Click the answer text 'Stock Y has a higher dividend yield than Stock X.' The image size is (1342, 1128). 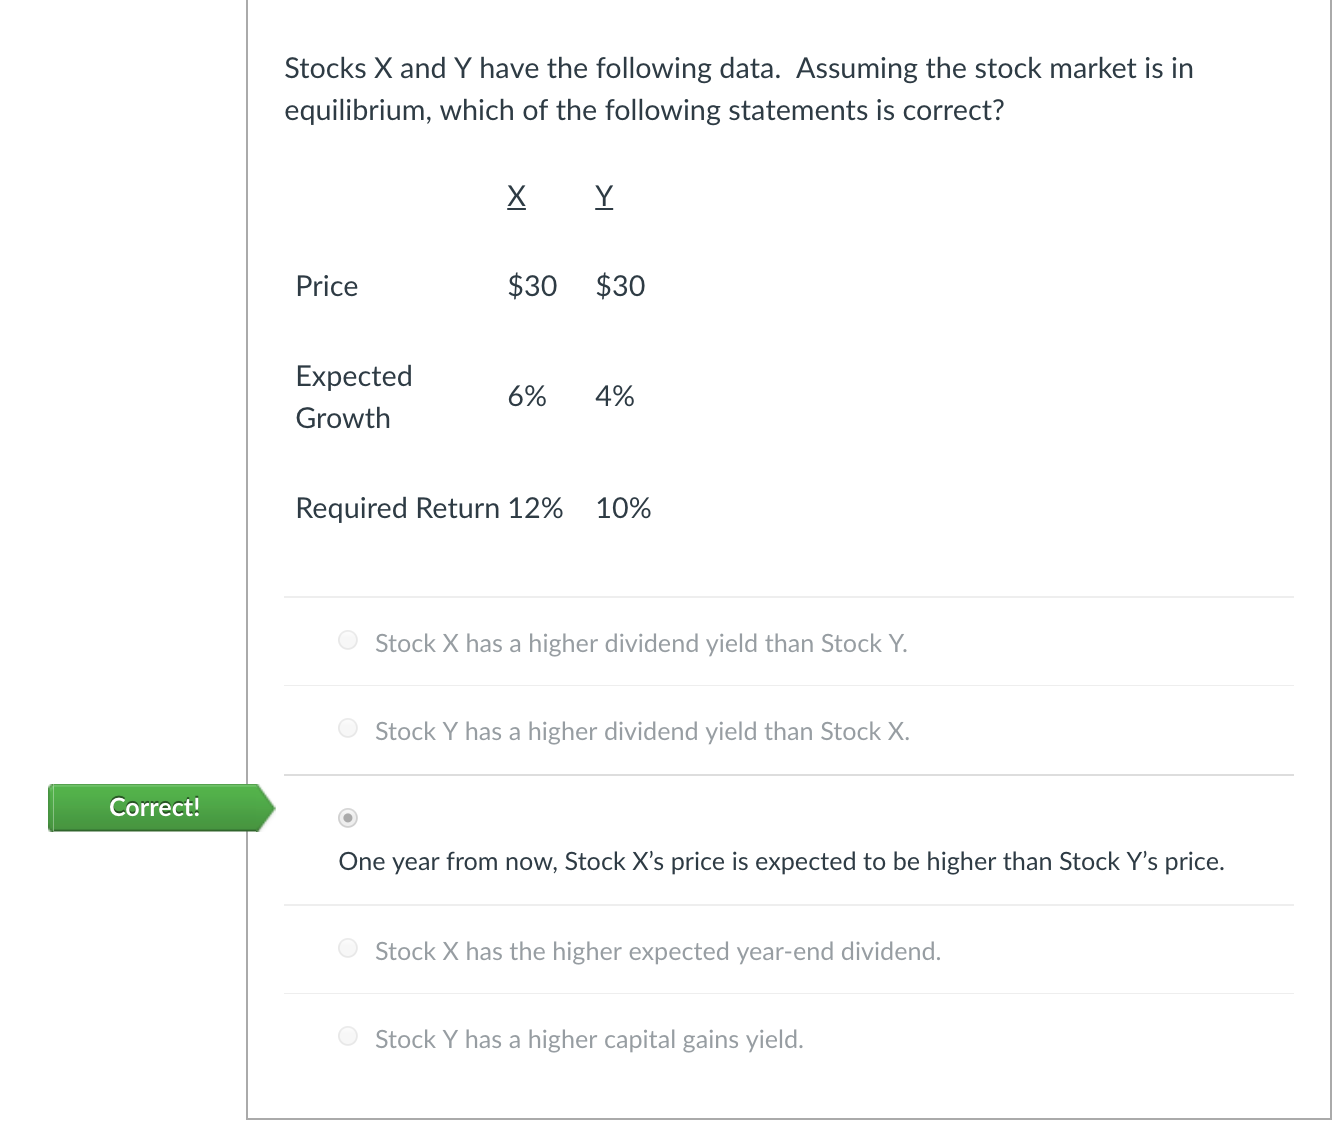point(642,731)
